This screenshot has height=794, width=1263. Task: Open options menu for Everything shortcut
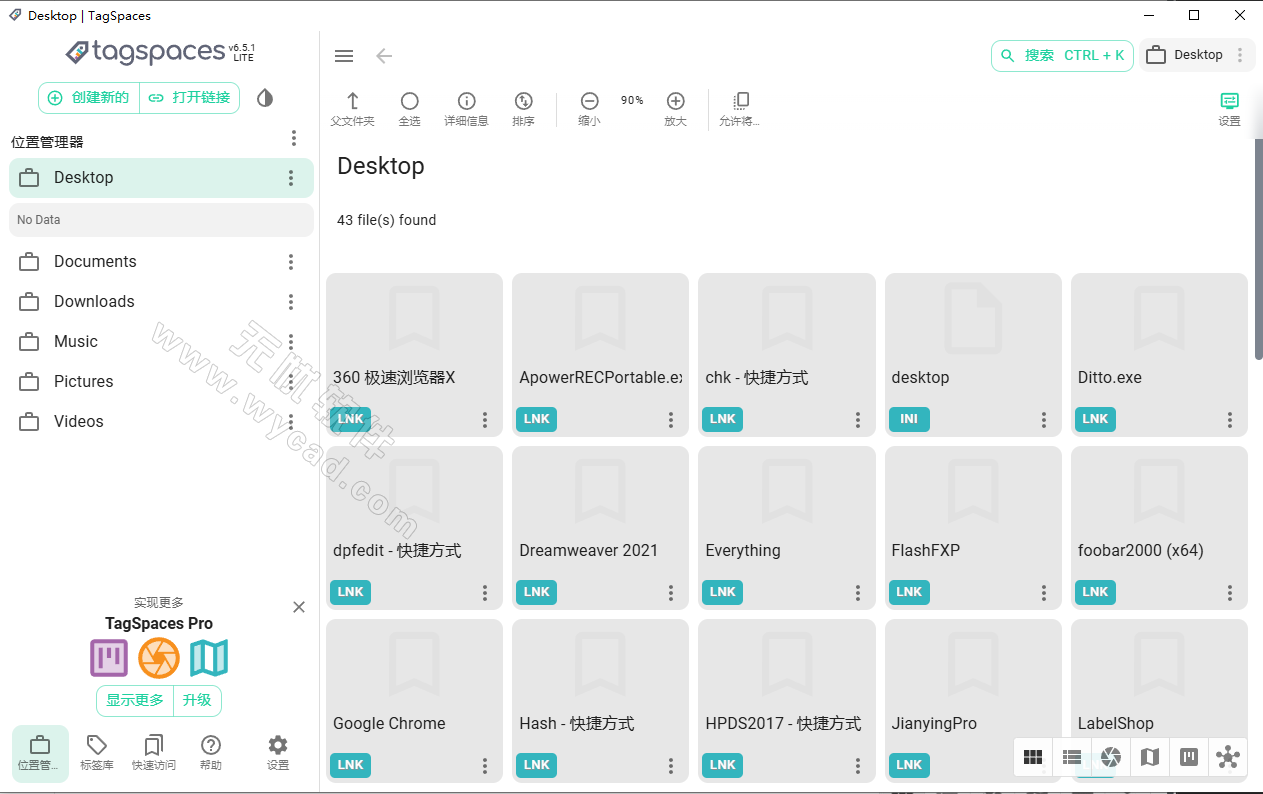point(857,592)
